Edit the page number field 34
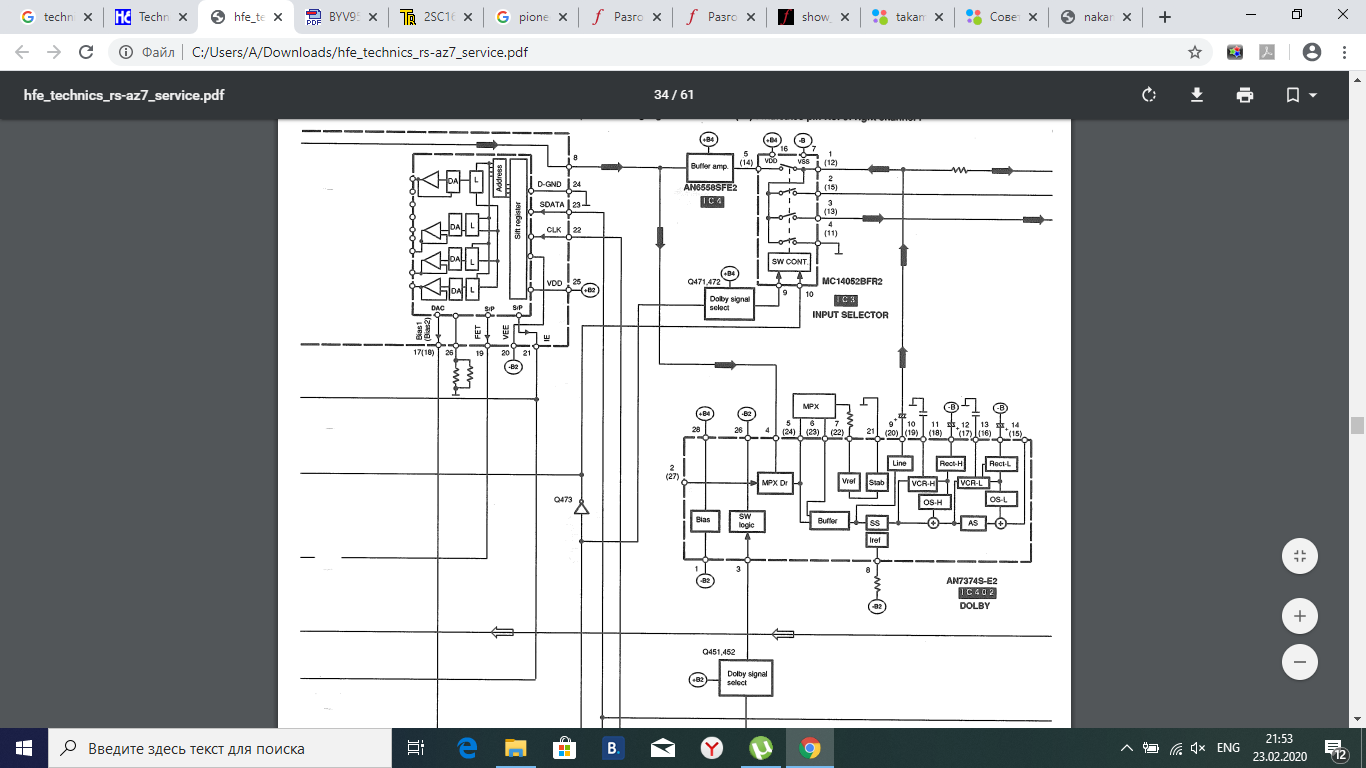 click(x=661, y=95)
